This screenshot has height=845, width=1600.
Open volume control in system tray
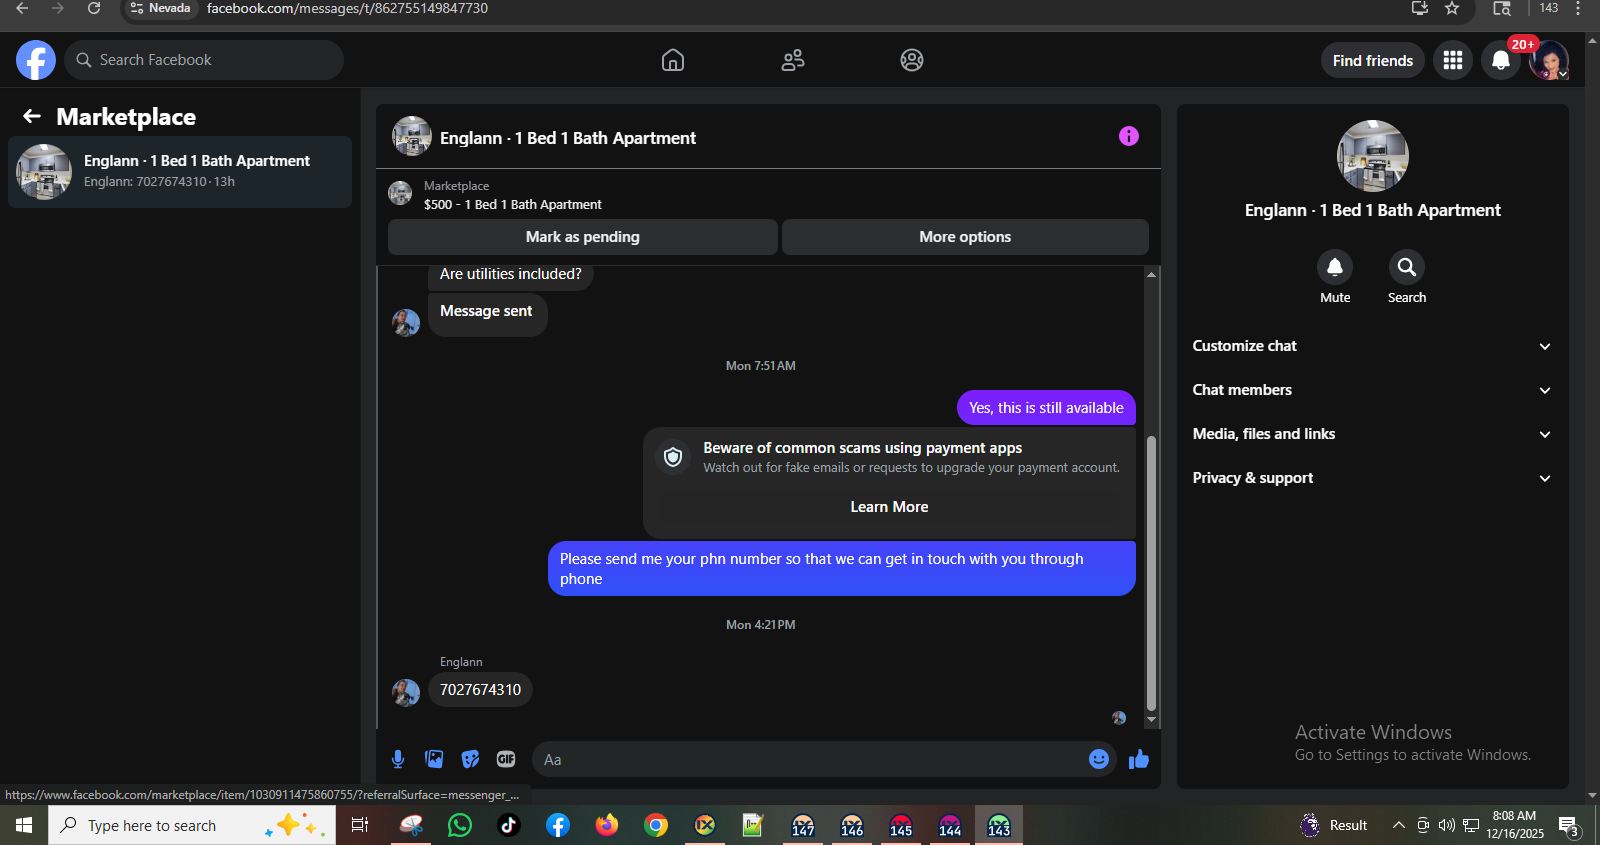[1447, 825]
